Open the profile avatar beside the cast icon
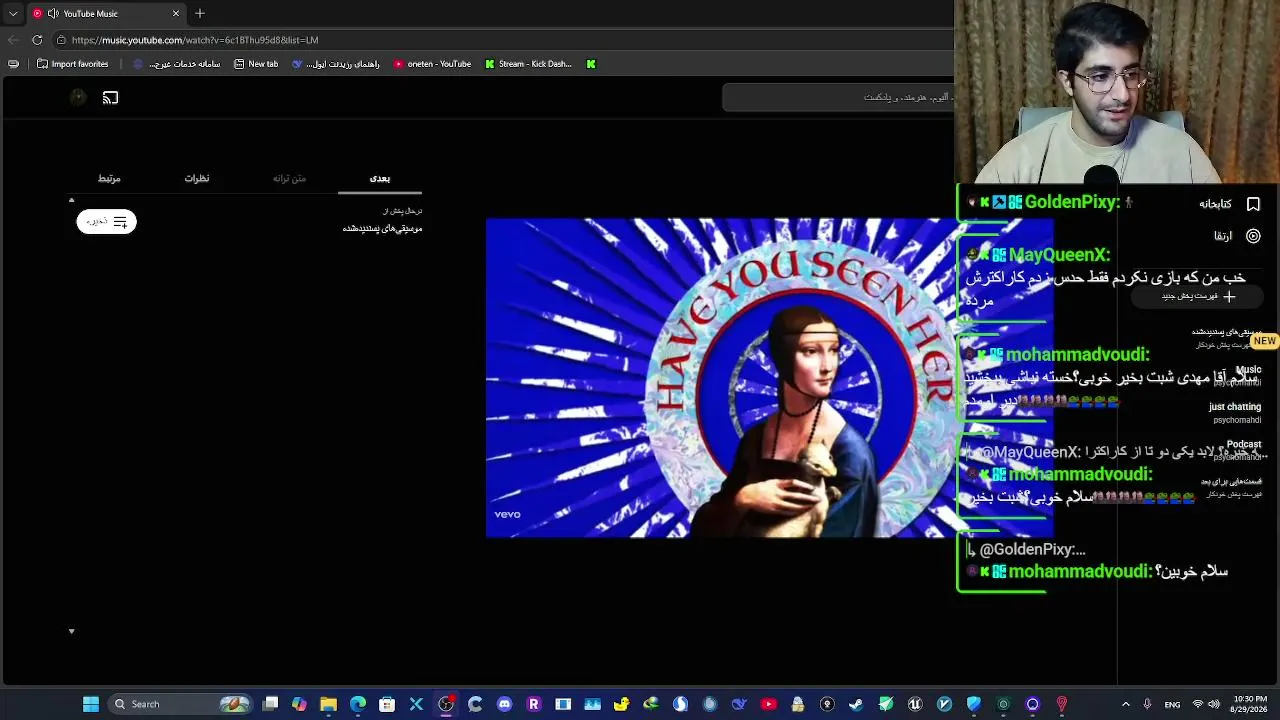The image size is (1280, 720). pos(78,97)
